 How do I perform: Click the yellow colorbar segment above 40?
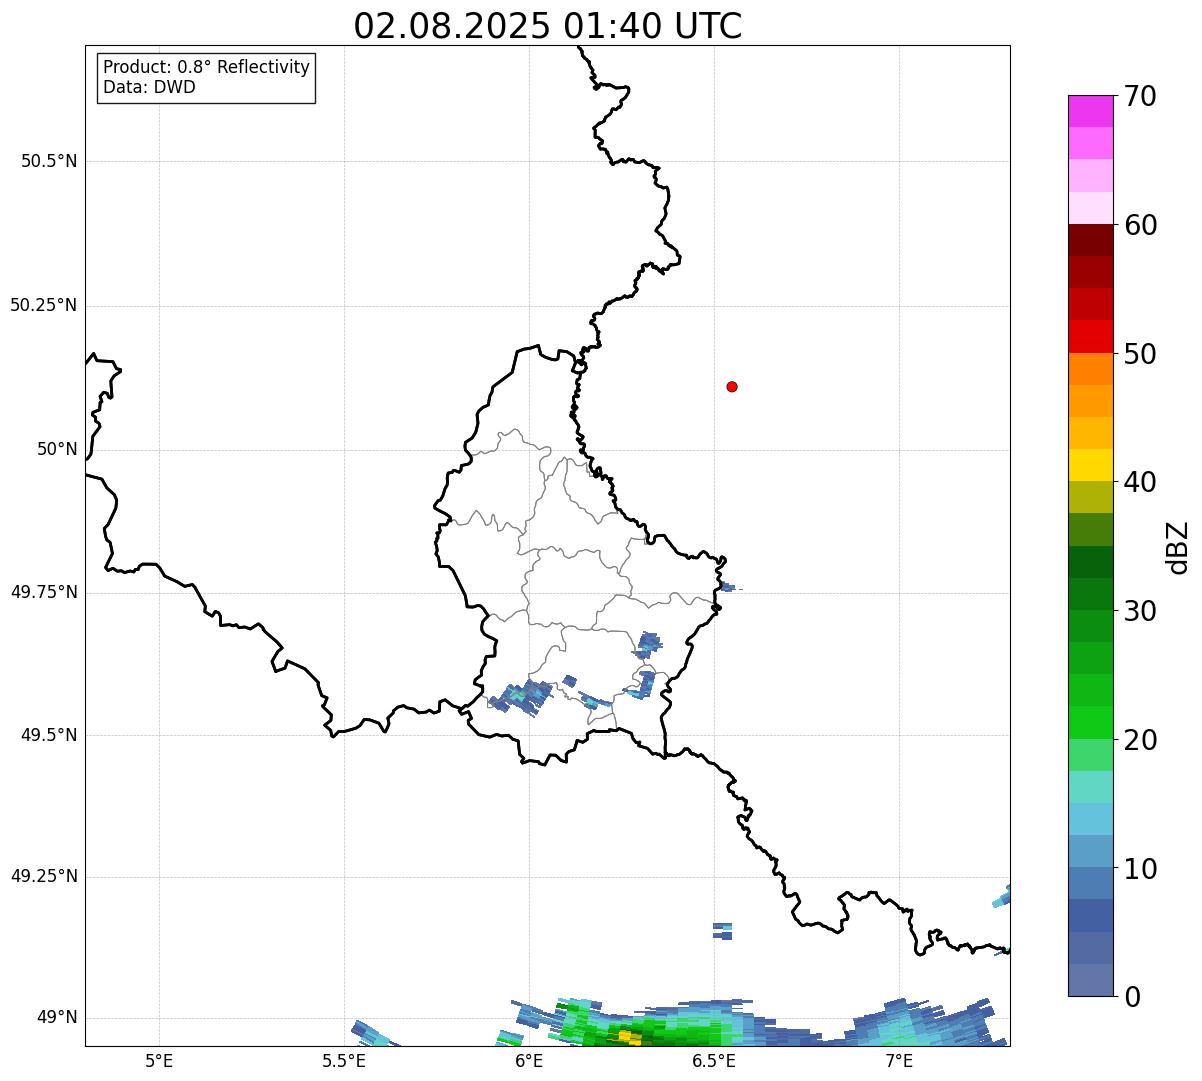click(x=1091, y=465)
